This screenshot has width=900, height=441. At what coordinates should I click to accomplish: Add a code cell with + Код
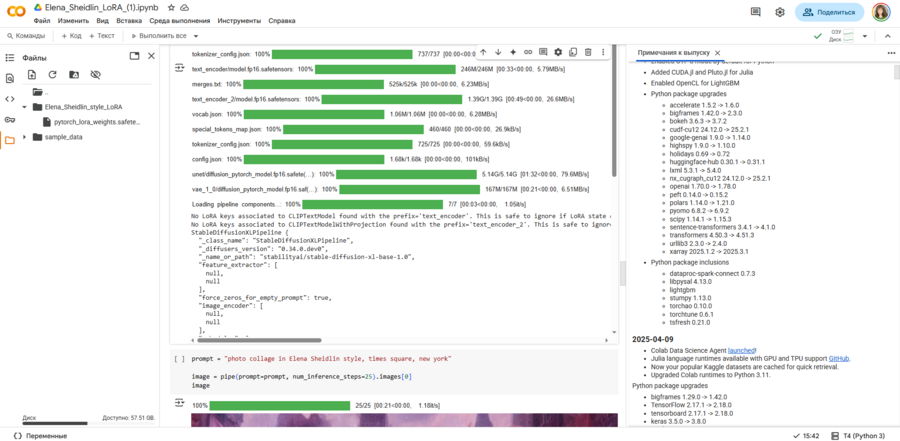pyautogui.click(x=71, y=36)
